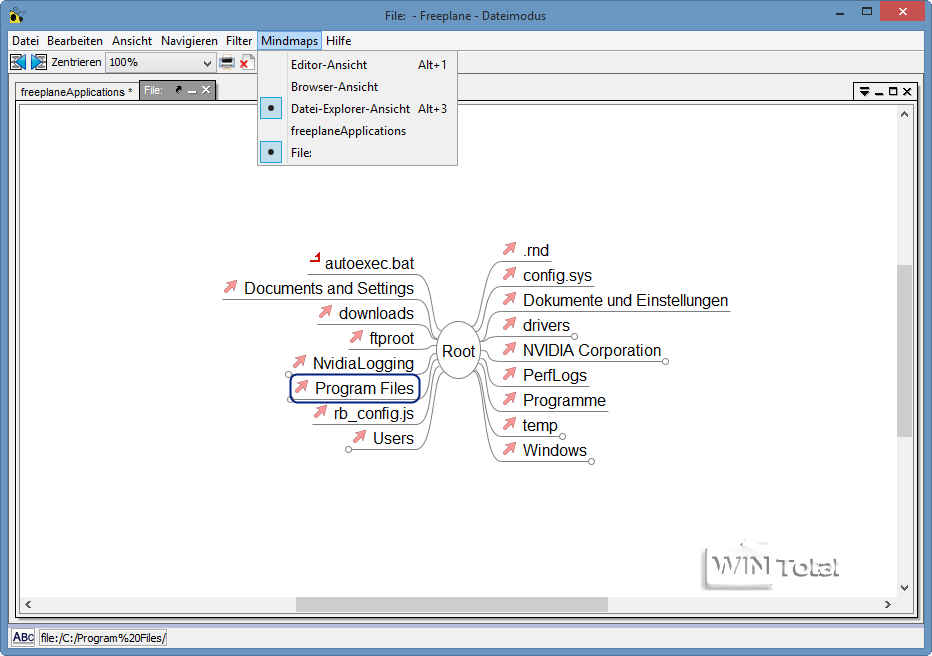Expand the temp node fold circle
The image size is (932, 656).
coord(562,437)
